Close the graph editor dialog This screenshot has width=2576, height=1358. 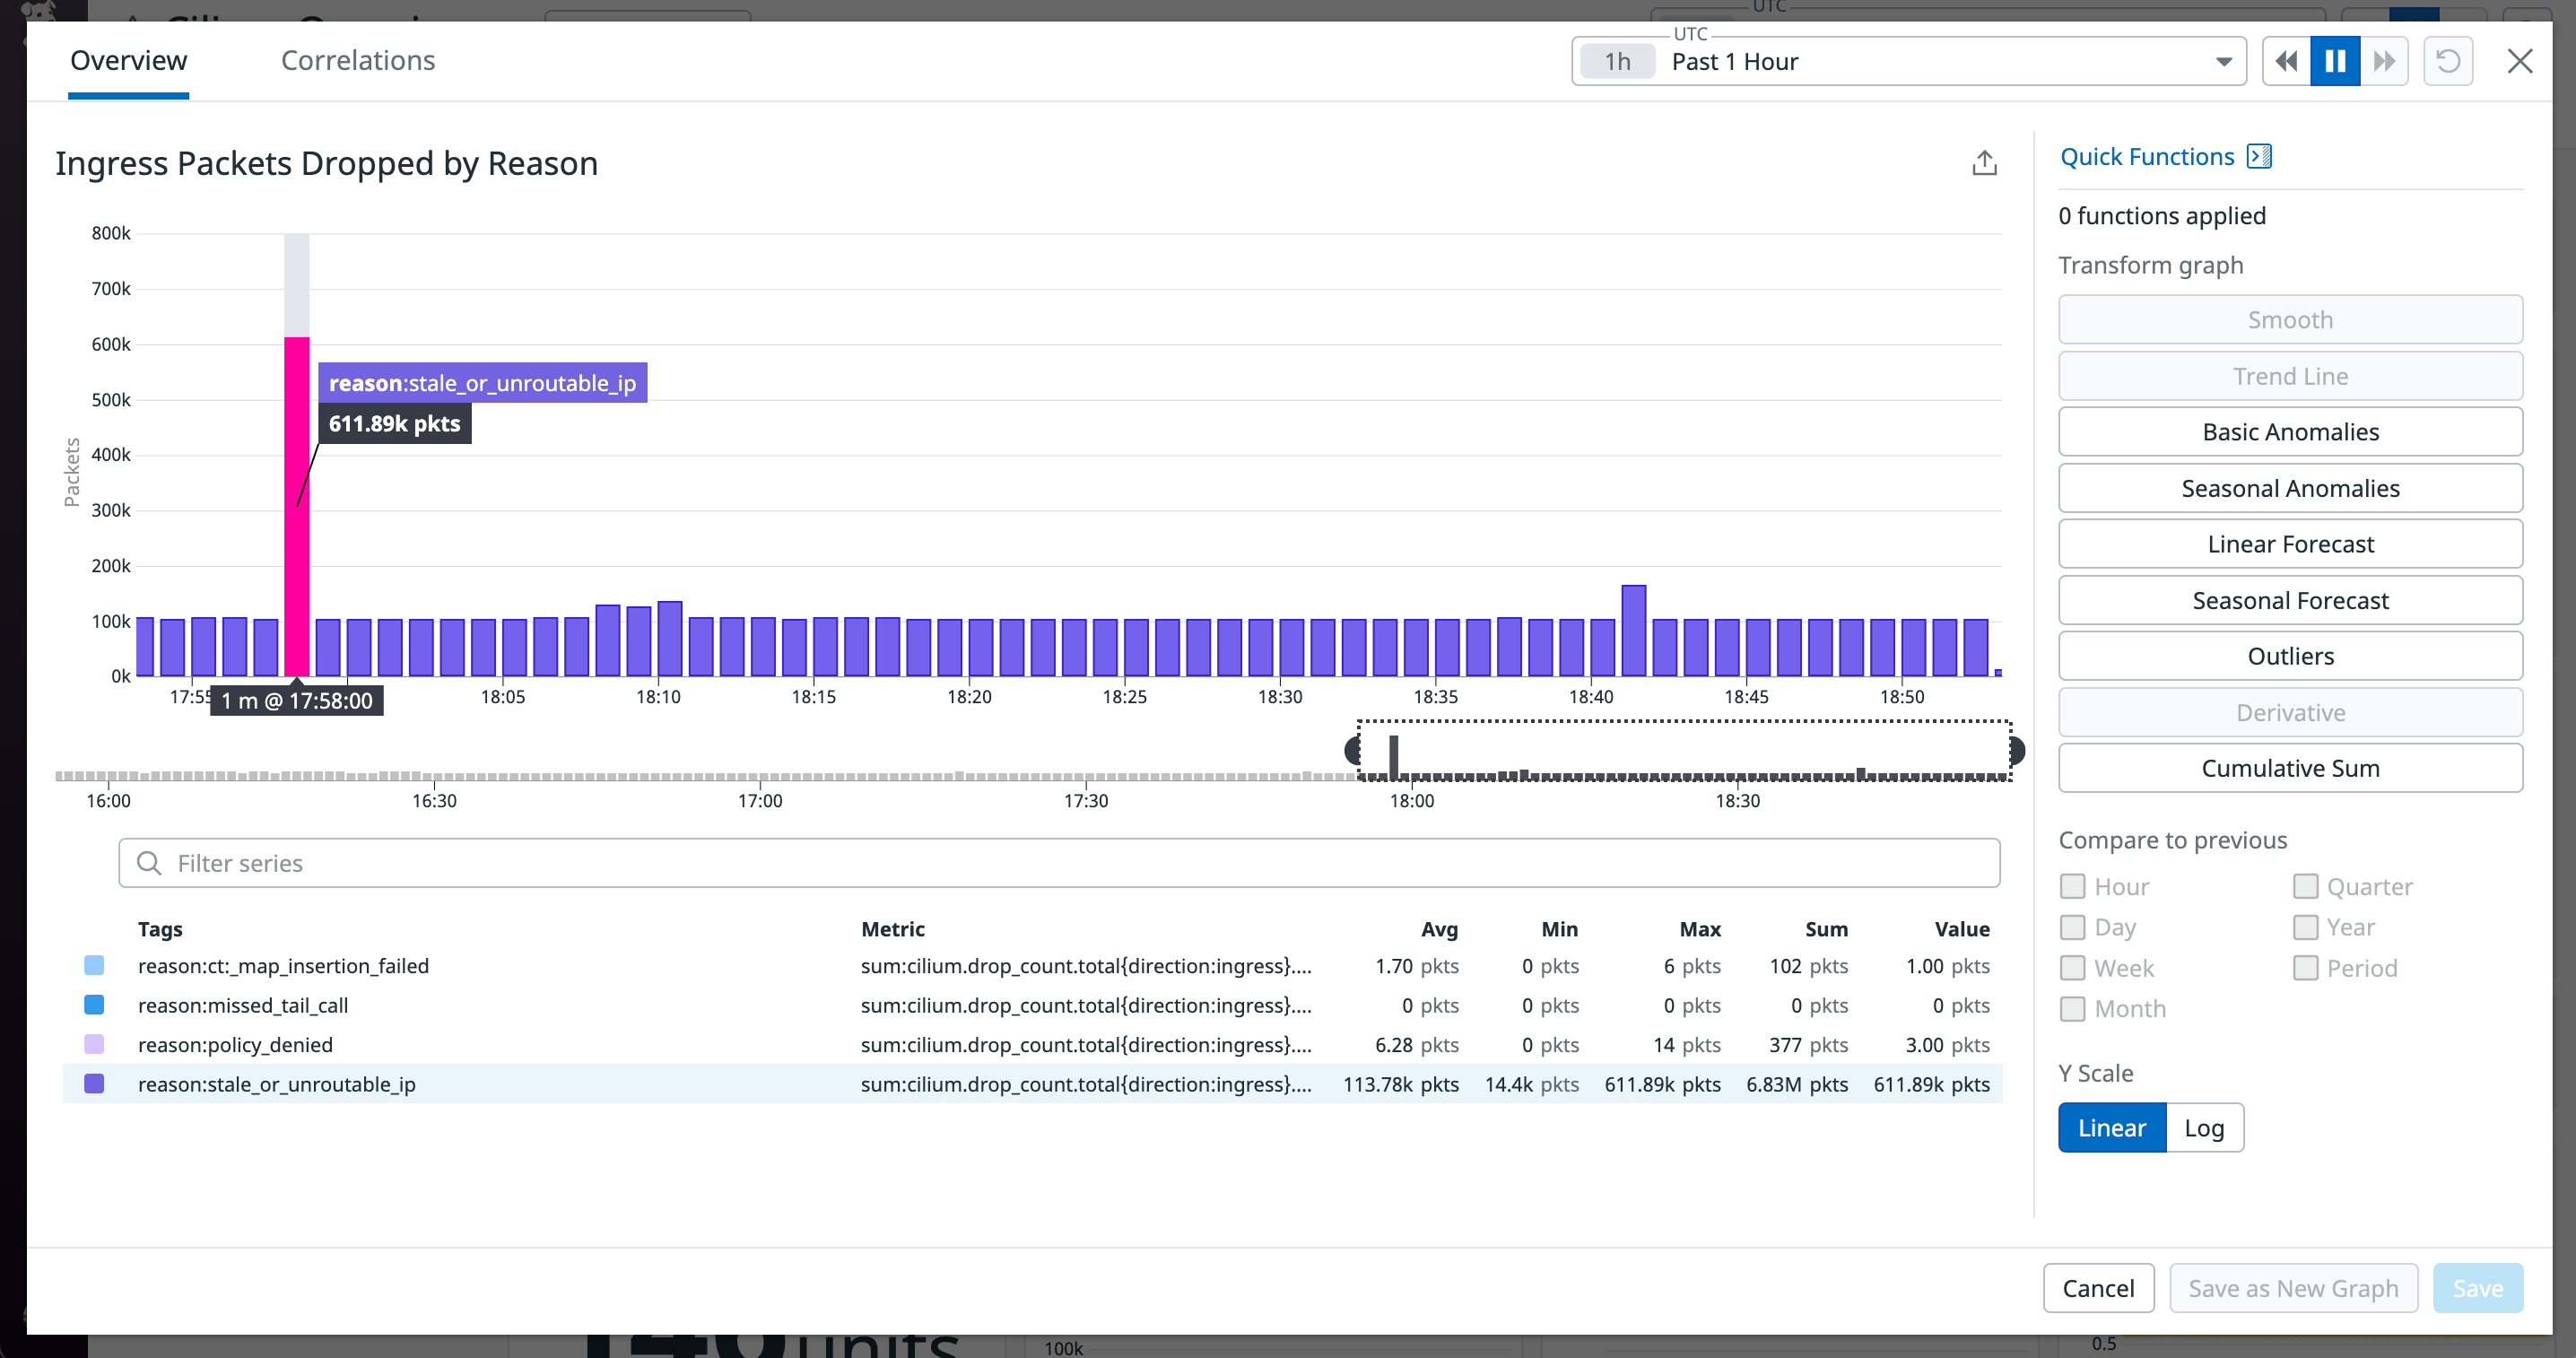(2520, 61)
